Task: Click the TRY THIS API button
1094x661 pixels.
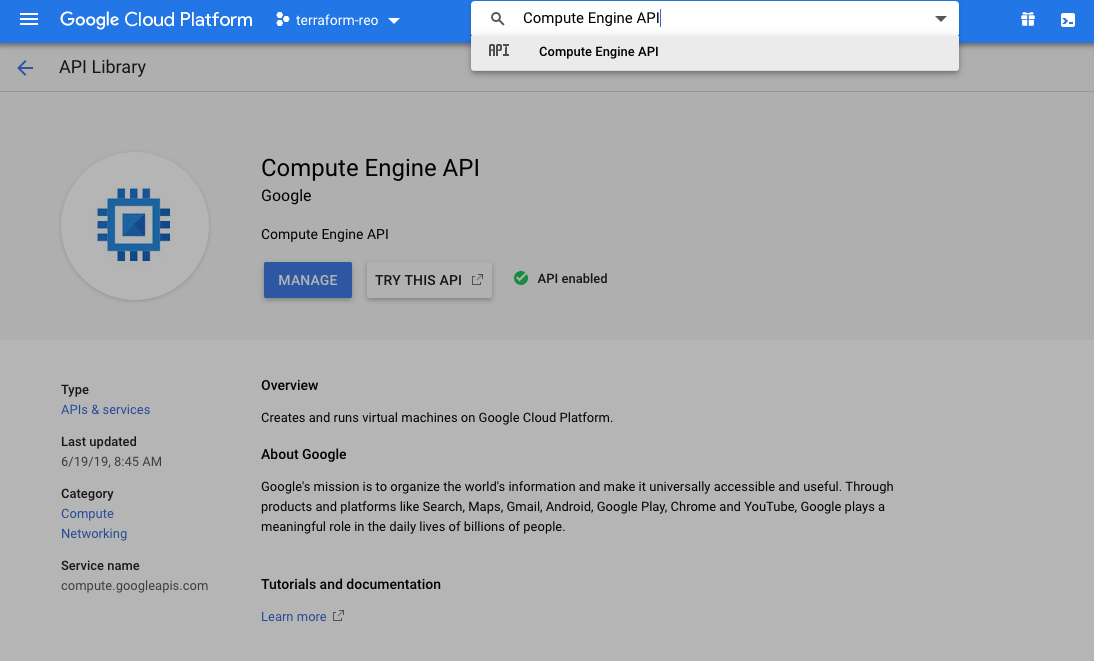Action: tap(429, 280)
